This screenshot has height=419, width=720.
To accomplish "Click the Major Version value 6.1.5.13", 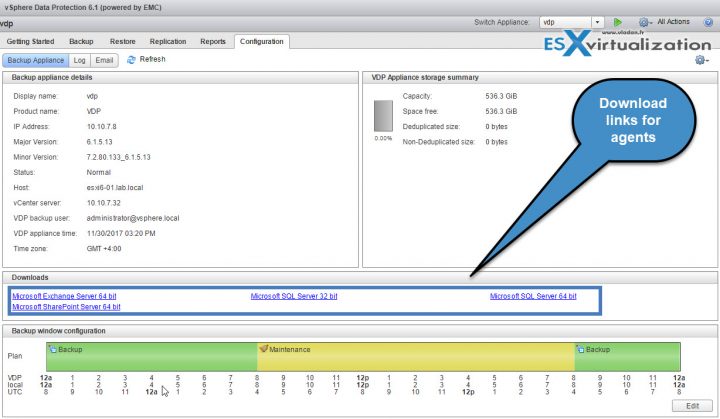I will (99, 142).
